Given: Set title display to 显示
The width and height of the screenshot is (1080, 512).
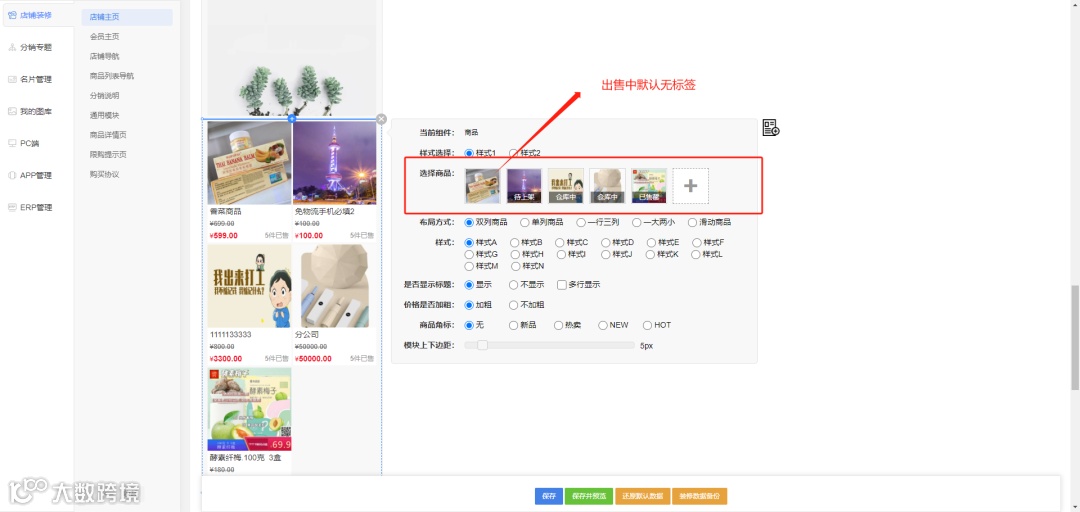Looking at the screenshot, I should point(470,285).
